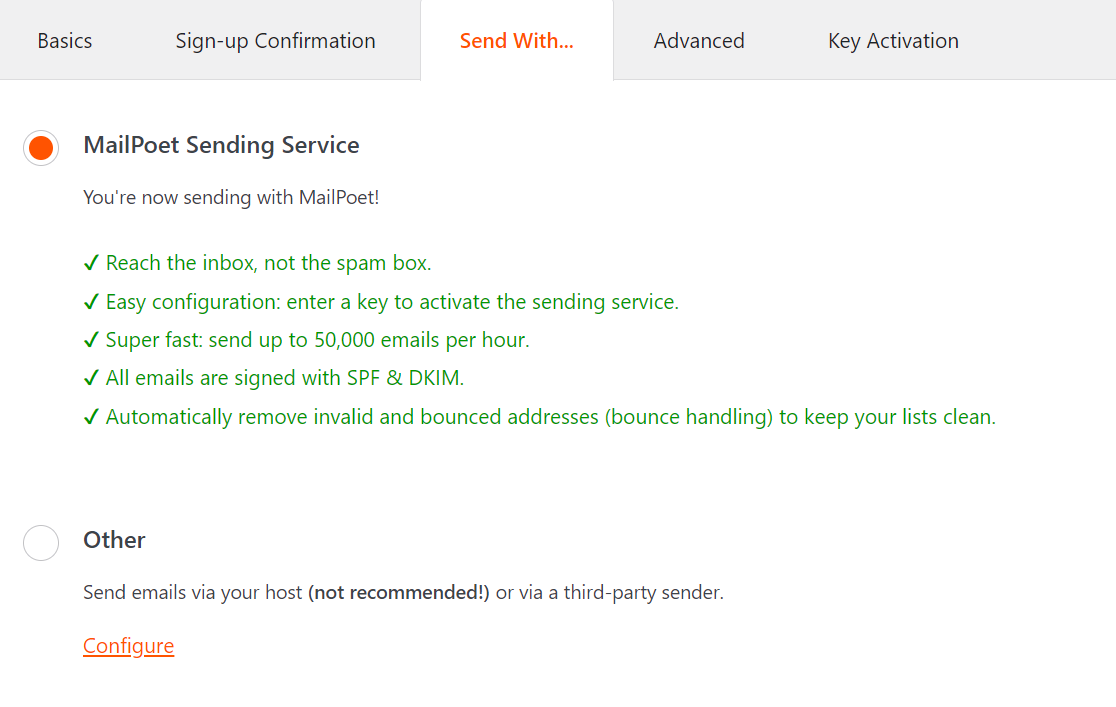The image size is (1116, 707).
Task: Click the checkmark beside 50,000 emails per hour
Action: pos(92,339)
